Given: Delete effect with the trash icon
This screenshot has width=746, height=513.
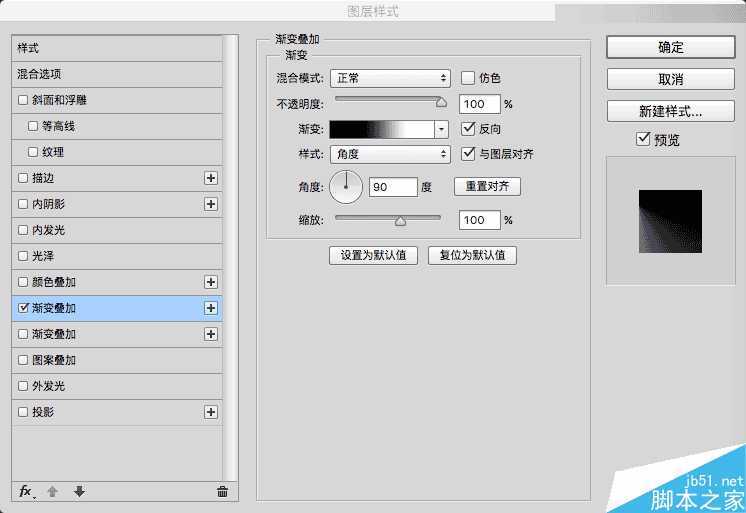Looking at the screenshot, I should (222, 491).
